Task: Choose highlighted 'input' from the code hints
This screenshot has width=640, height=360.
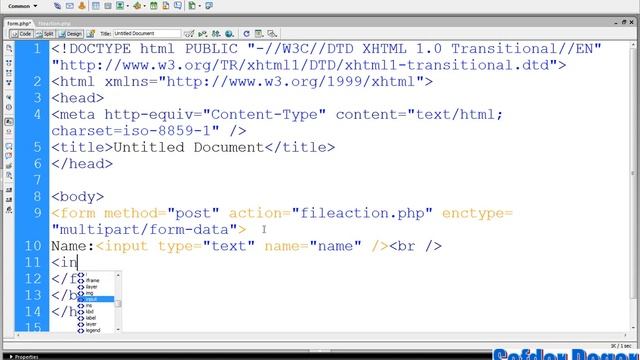Action: pos(96,299)
